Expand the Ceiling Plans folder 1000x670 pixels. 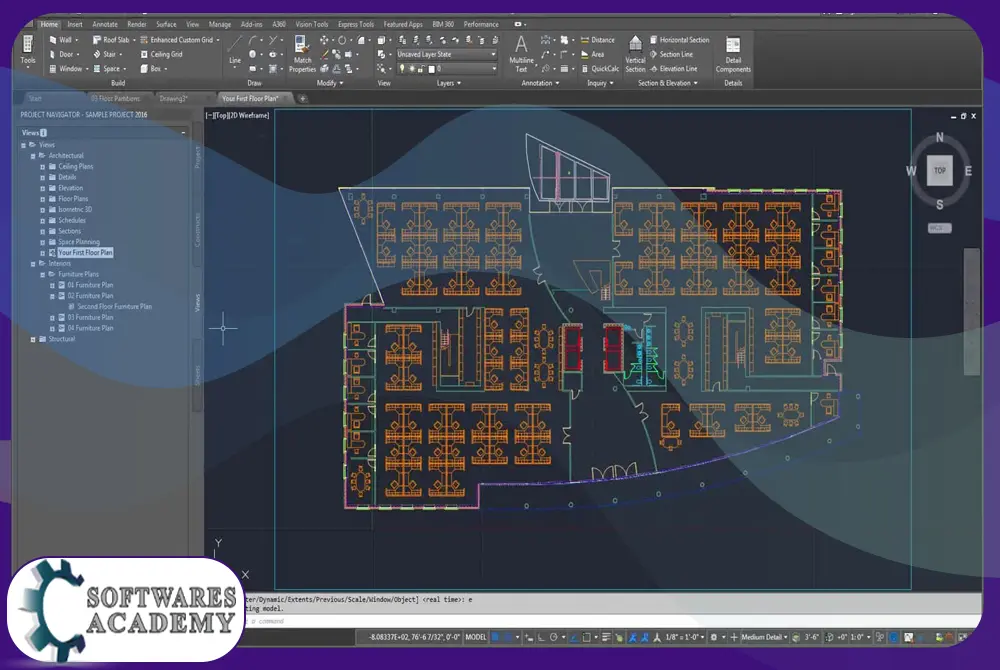point(43,167)
